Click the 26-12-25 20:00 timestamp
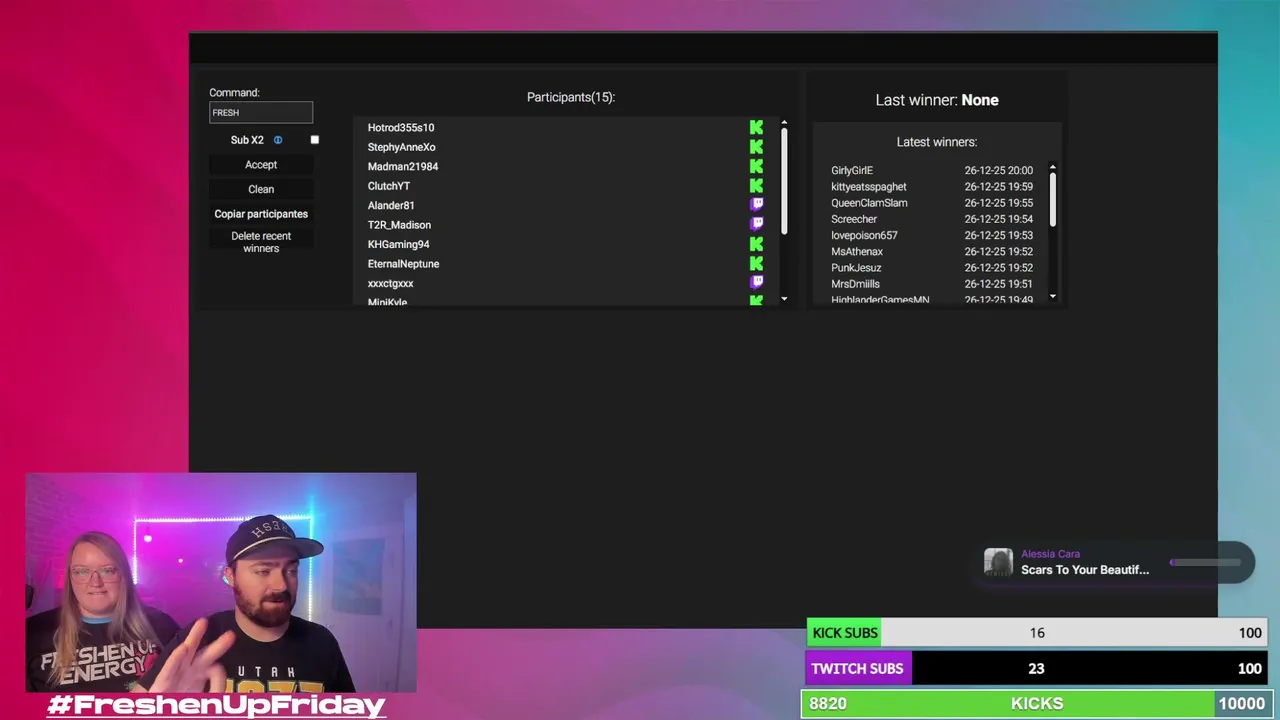Screen dimensions: 1280x720 pyautogui.click(x=999, y=171)
